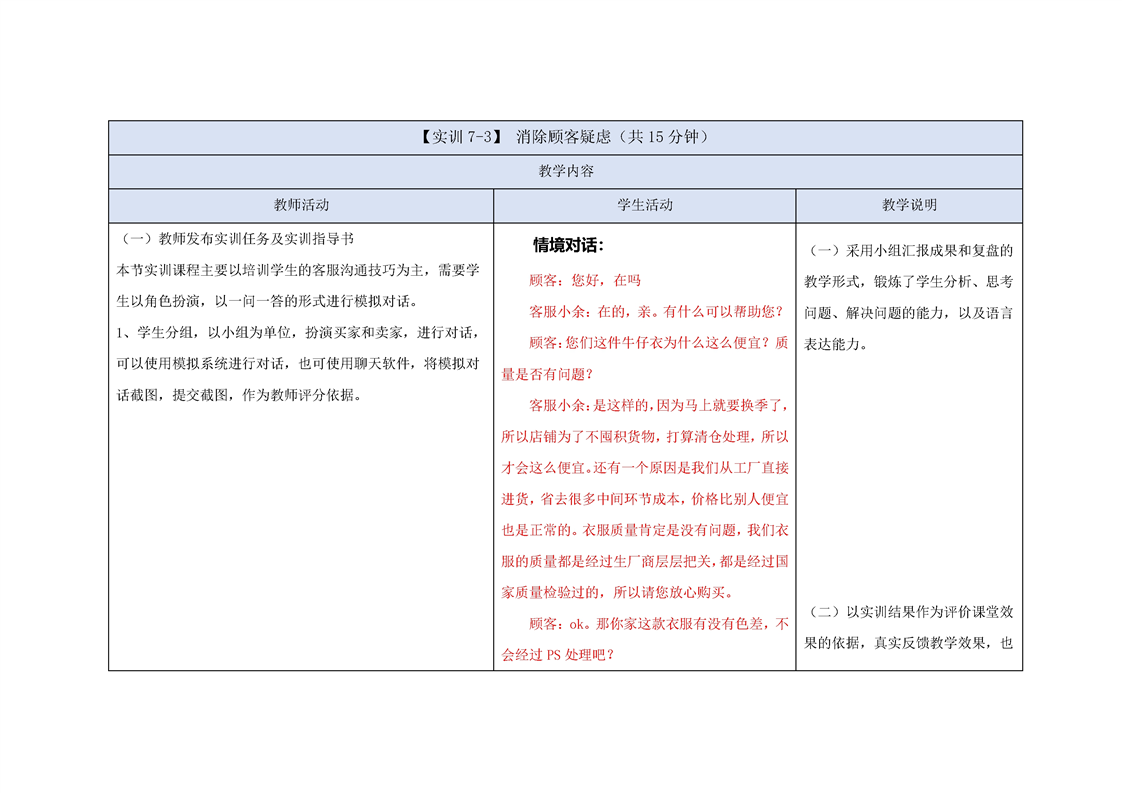The image size is (1122, 793).
Task: Click the title row '【实训 7-3】消除顾客疑虑'
Action: 564,138
